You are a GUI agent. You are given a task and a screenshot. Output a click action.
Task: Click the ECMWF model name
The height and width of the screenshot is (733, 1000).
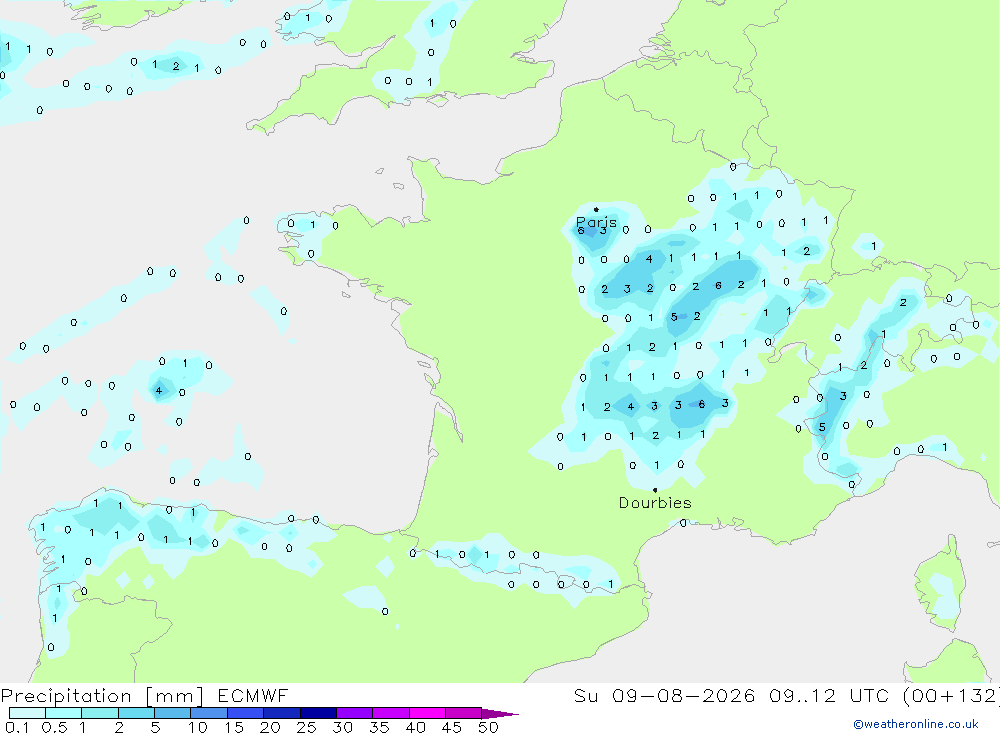(x=253, y=695)
